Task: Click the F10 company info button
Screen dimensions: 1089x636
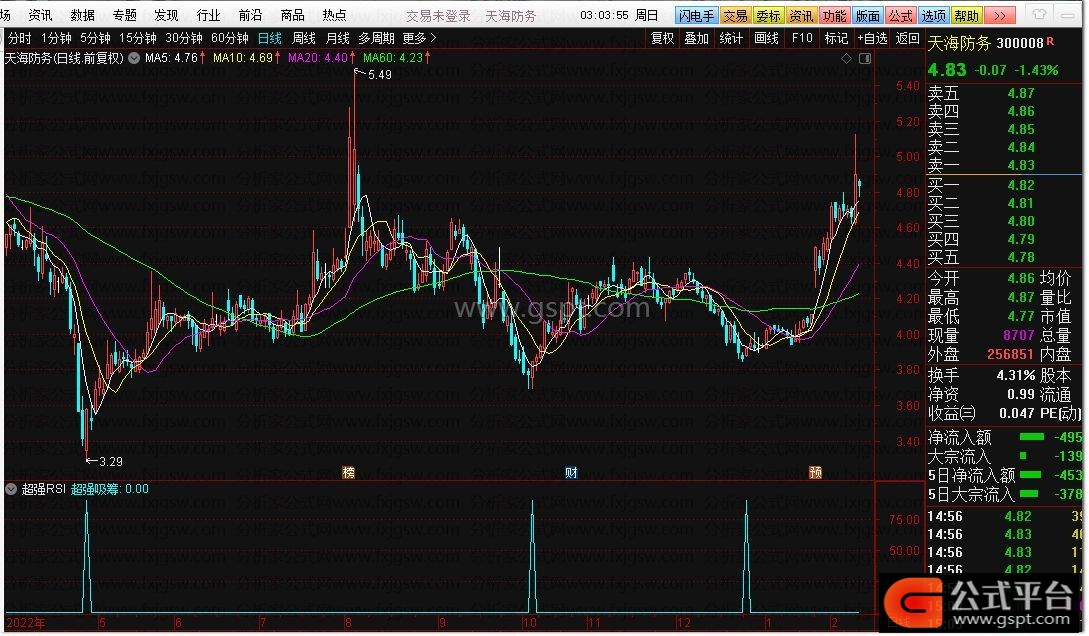Action: pyautogui.click(x=802, y=38)
